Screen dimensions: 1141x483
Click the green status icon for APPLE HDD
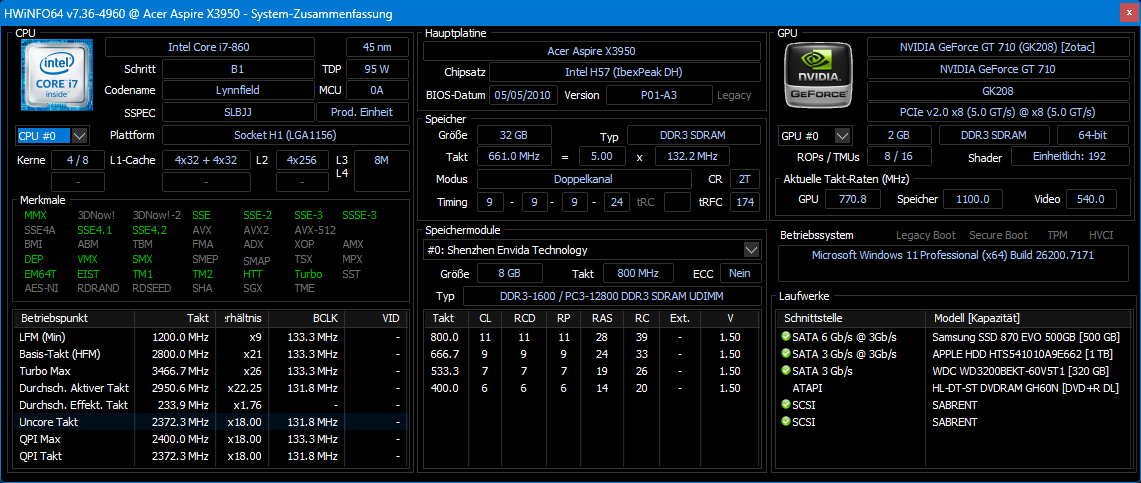[x=786, y=354]
